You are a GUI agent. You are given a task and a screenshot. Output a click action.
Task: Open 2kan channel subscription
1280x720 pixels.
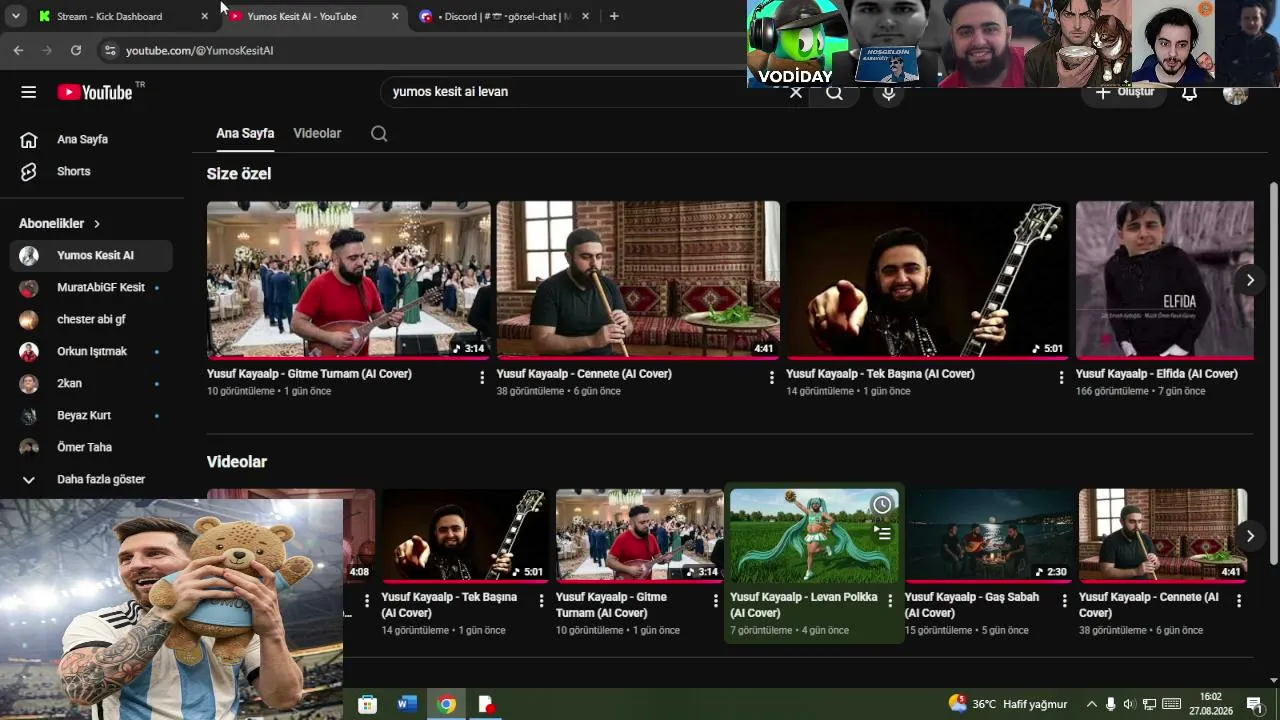92,384
